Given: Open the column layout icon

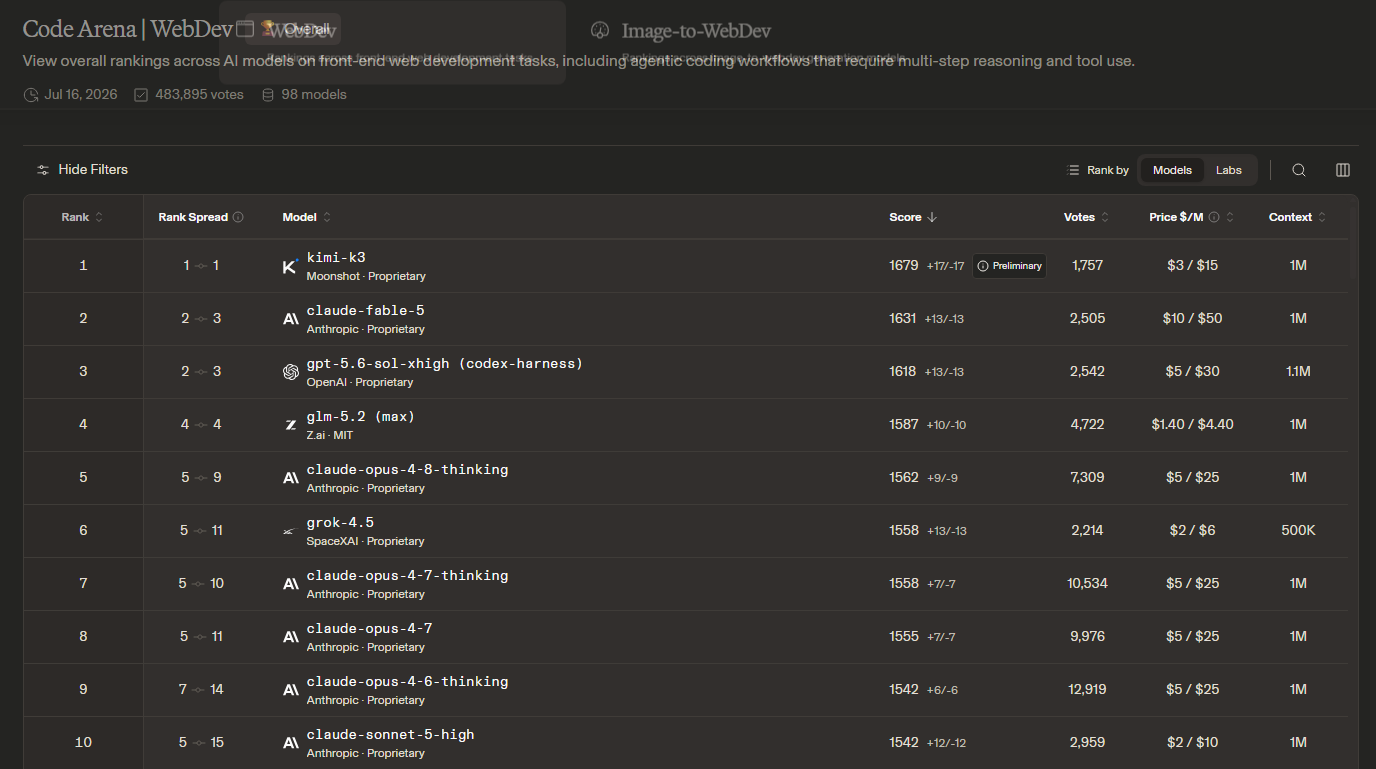Looking at the screenshot, I should pyautogui.click(x=1343, y=170).
